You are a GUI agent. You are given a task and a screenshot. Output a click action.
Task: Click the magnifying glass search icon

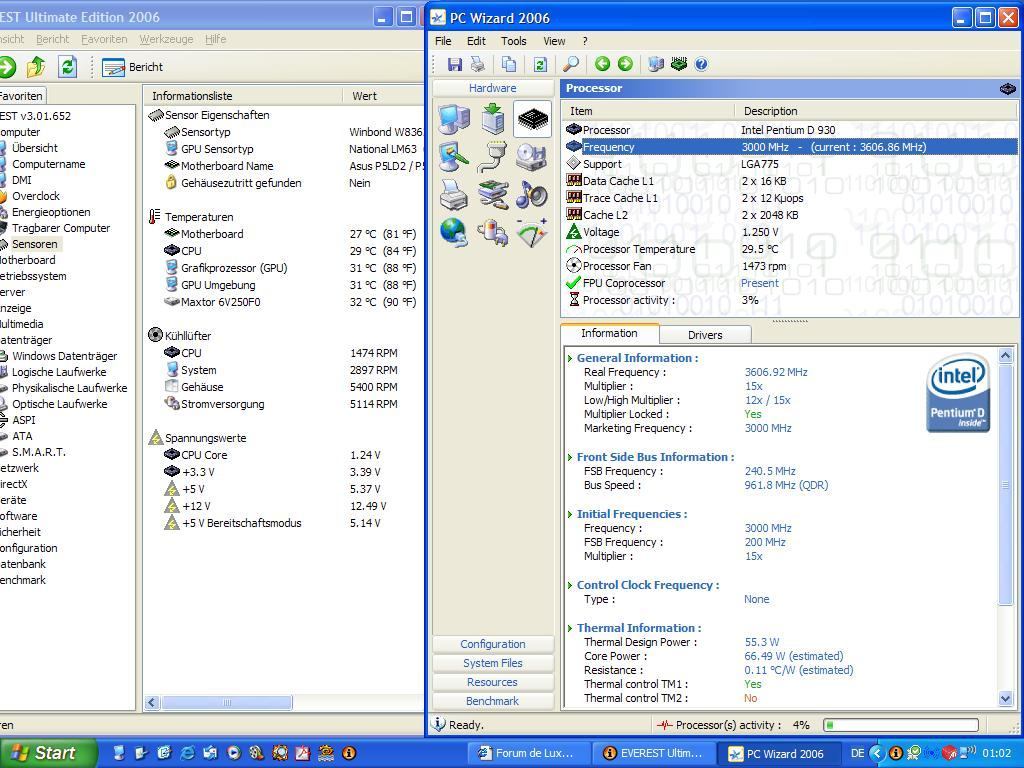(571, 64)
